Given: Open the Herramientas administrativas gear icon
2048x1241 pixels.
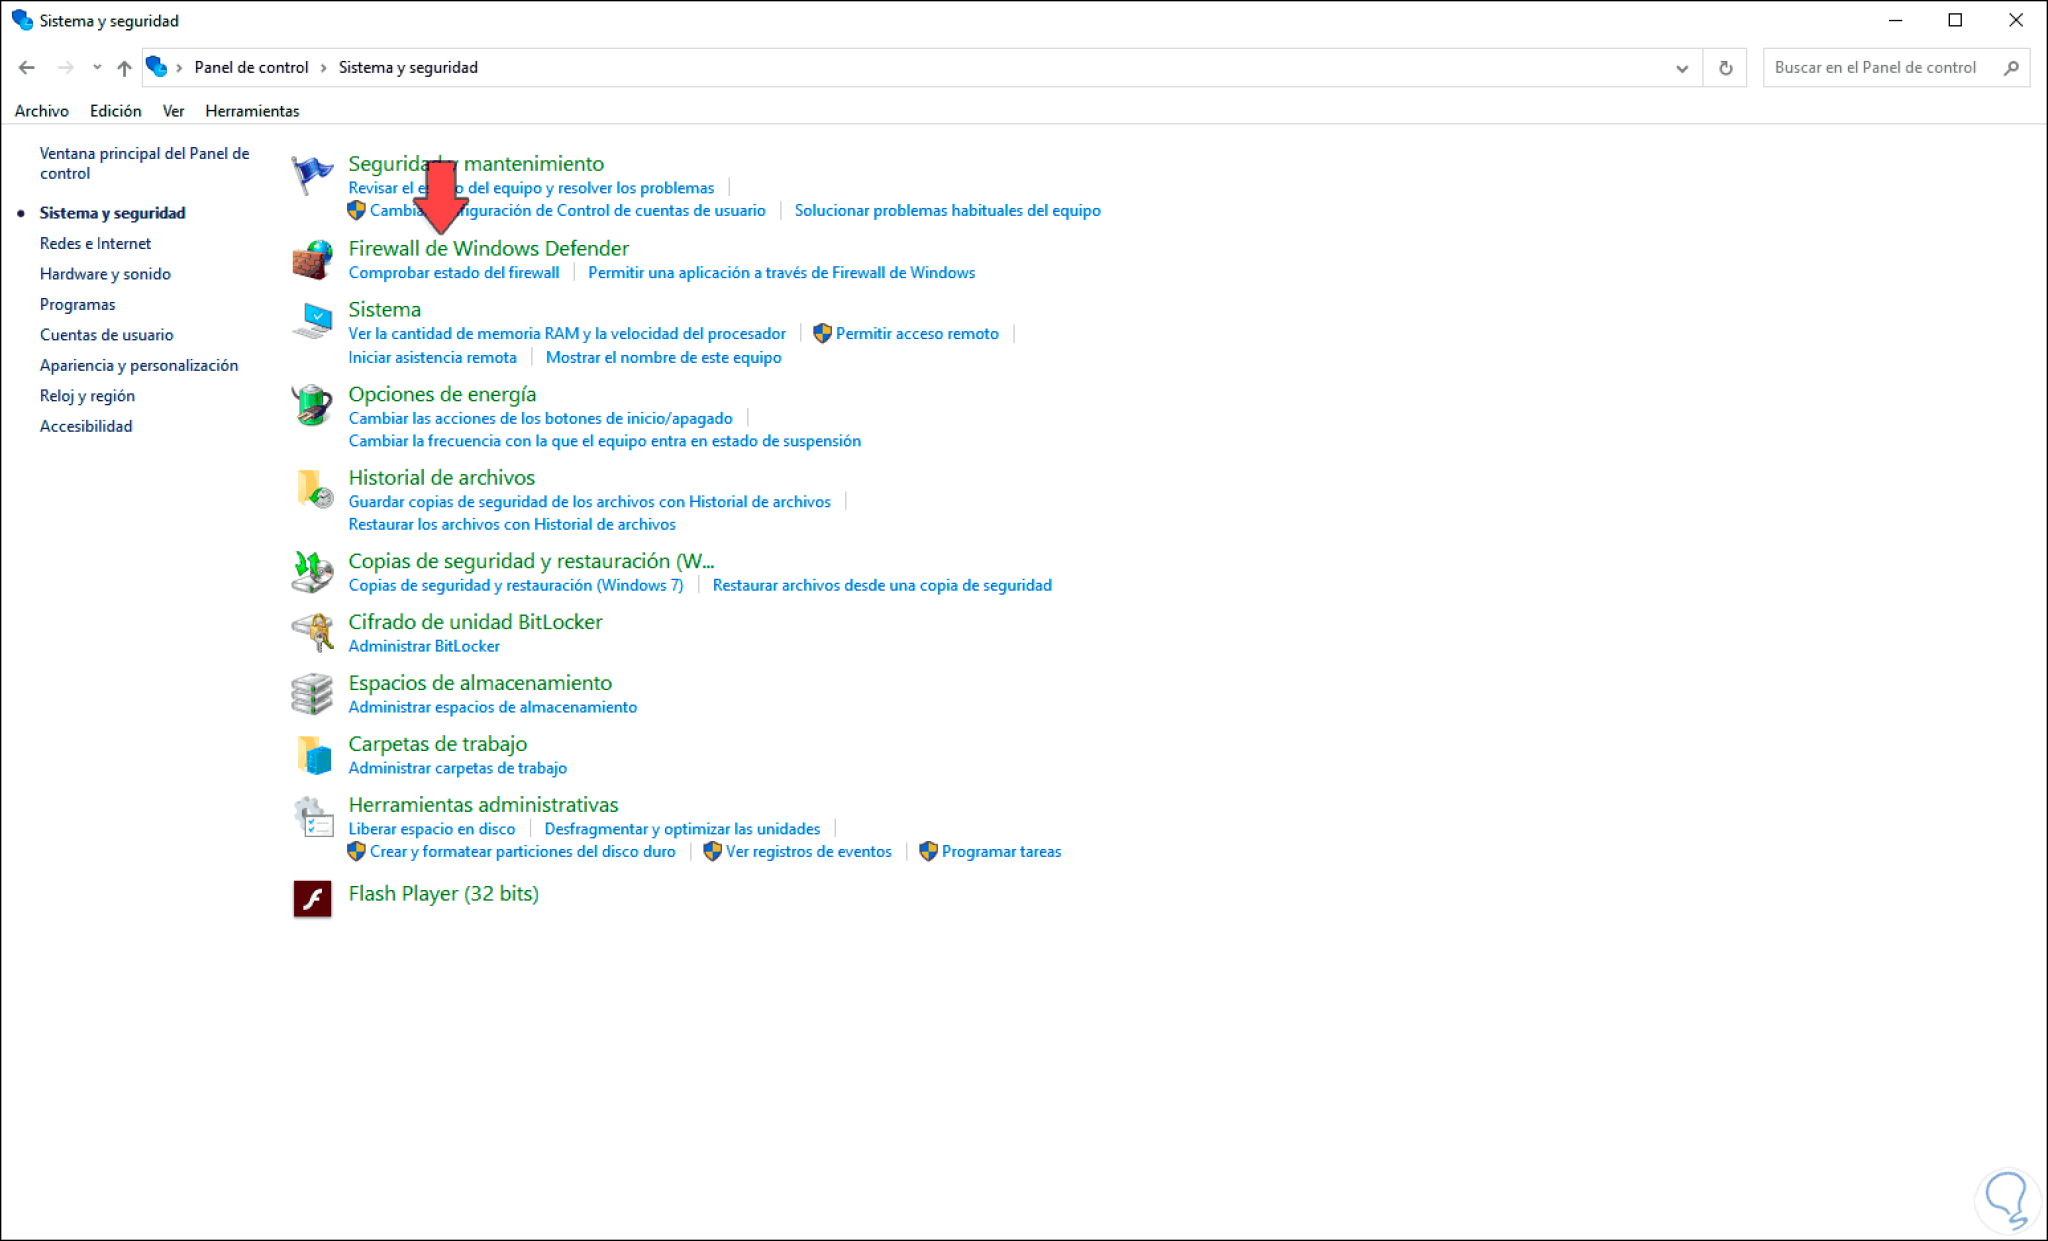Looking at the screenshot, I should point(312,817).
